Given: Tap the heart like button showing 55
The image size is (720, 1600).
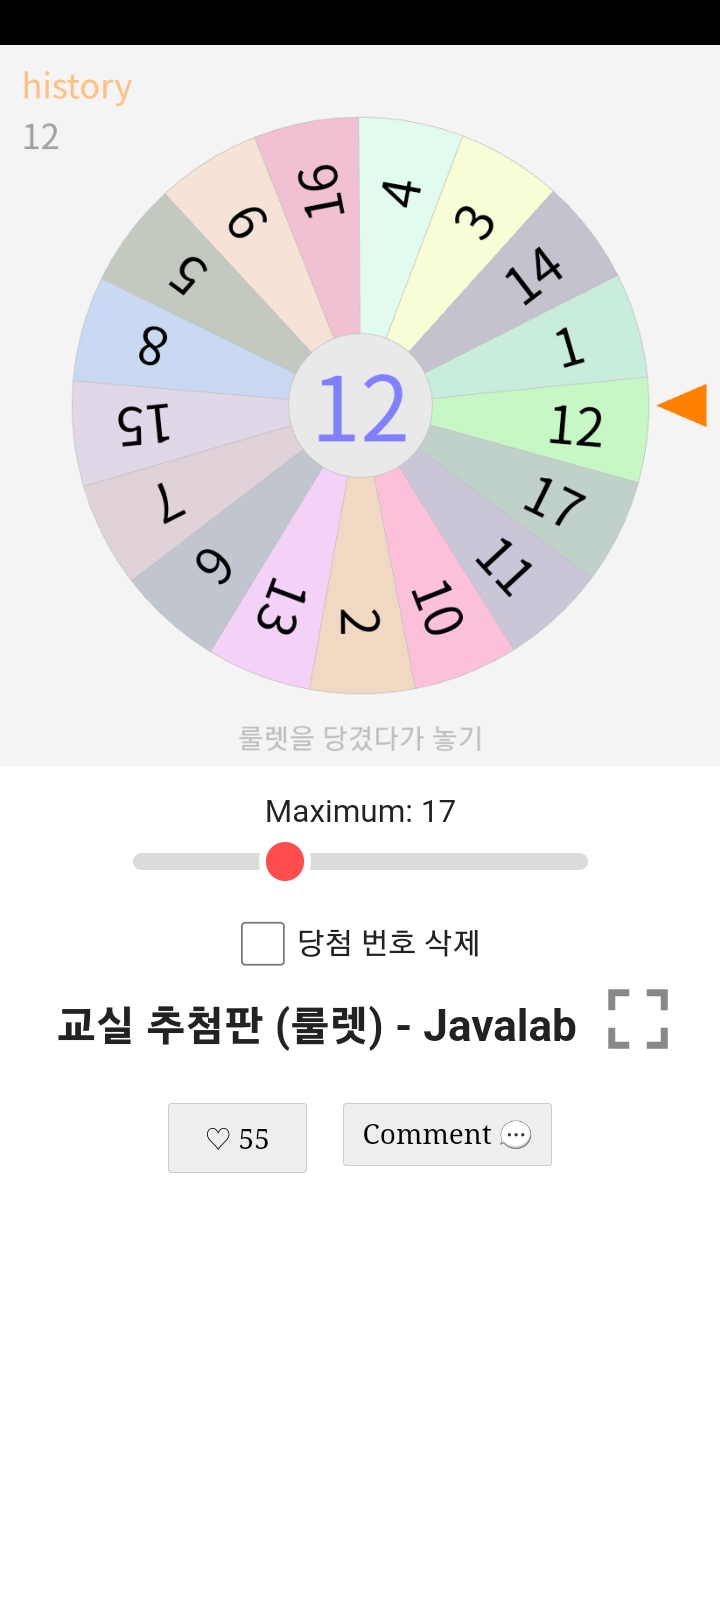Looking at the screenshot, I should point(237,1138).
